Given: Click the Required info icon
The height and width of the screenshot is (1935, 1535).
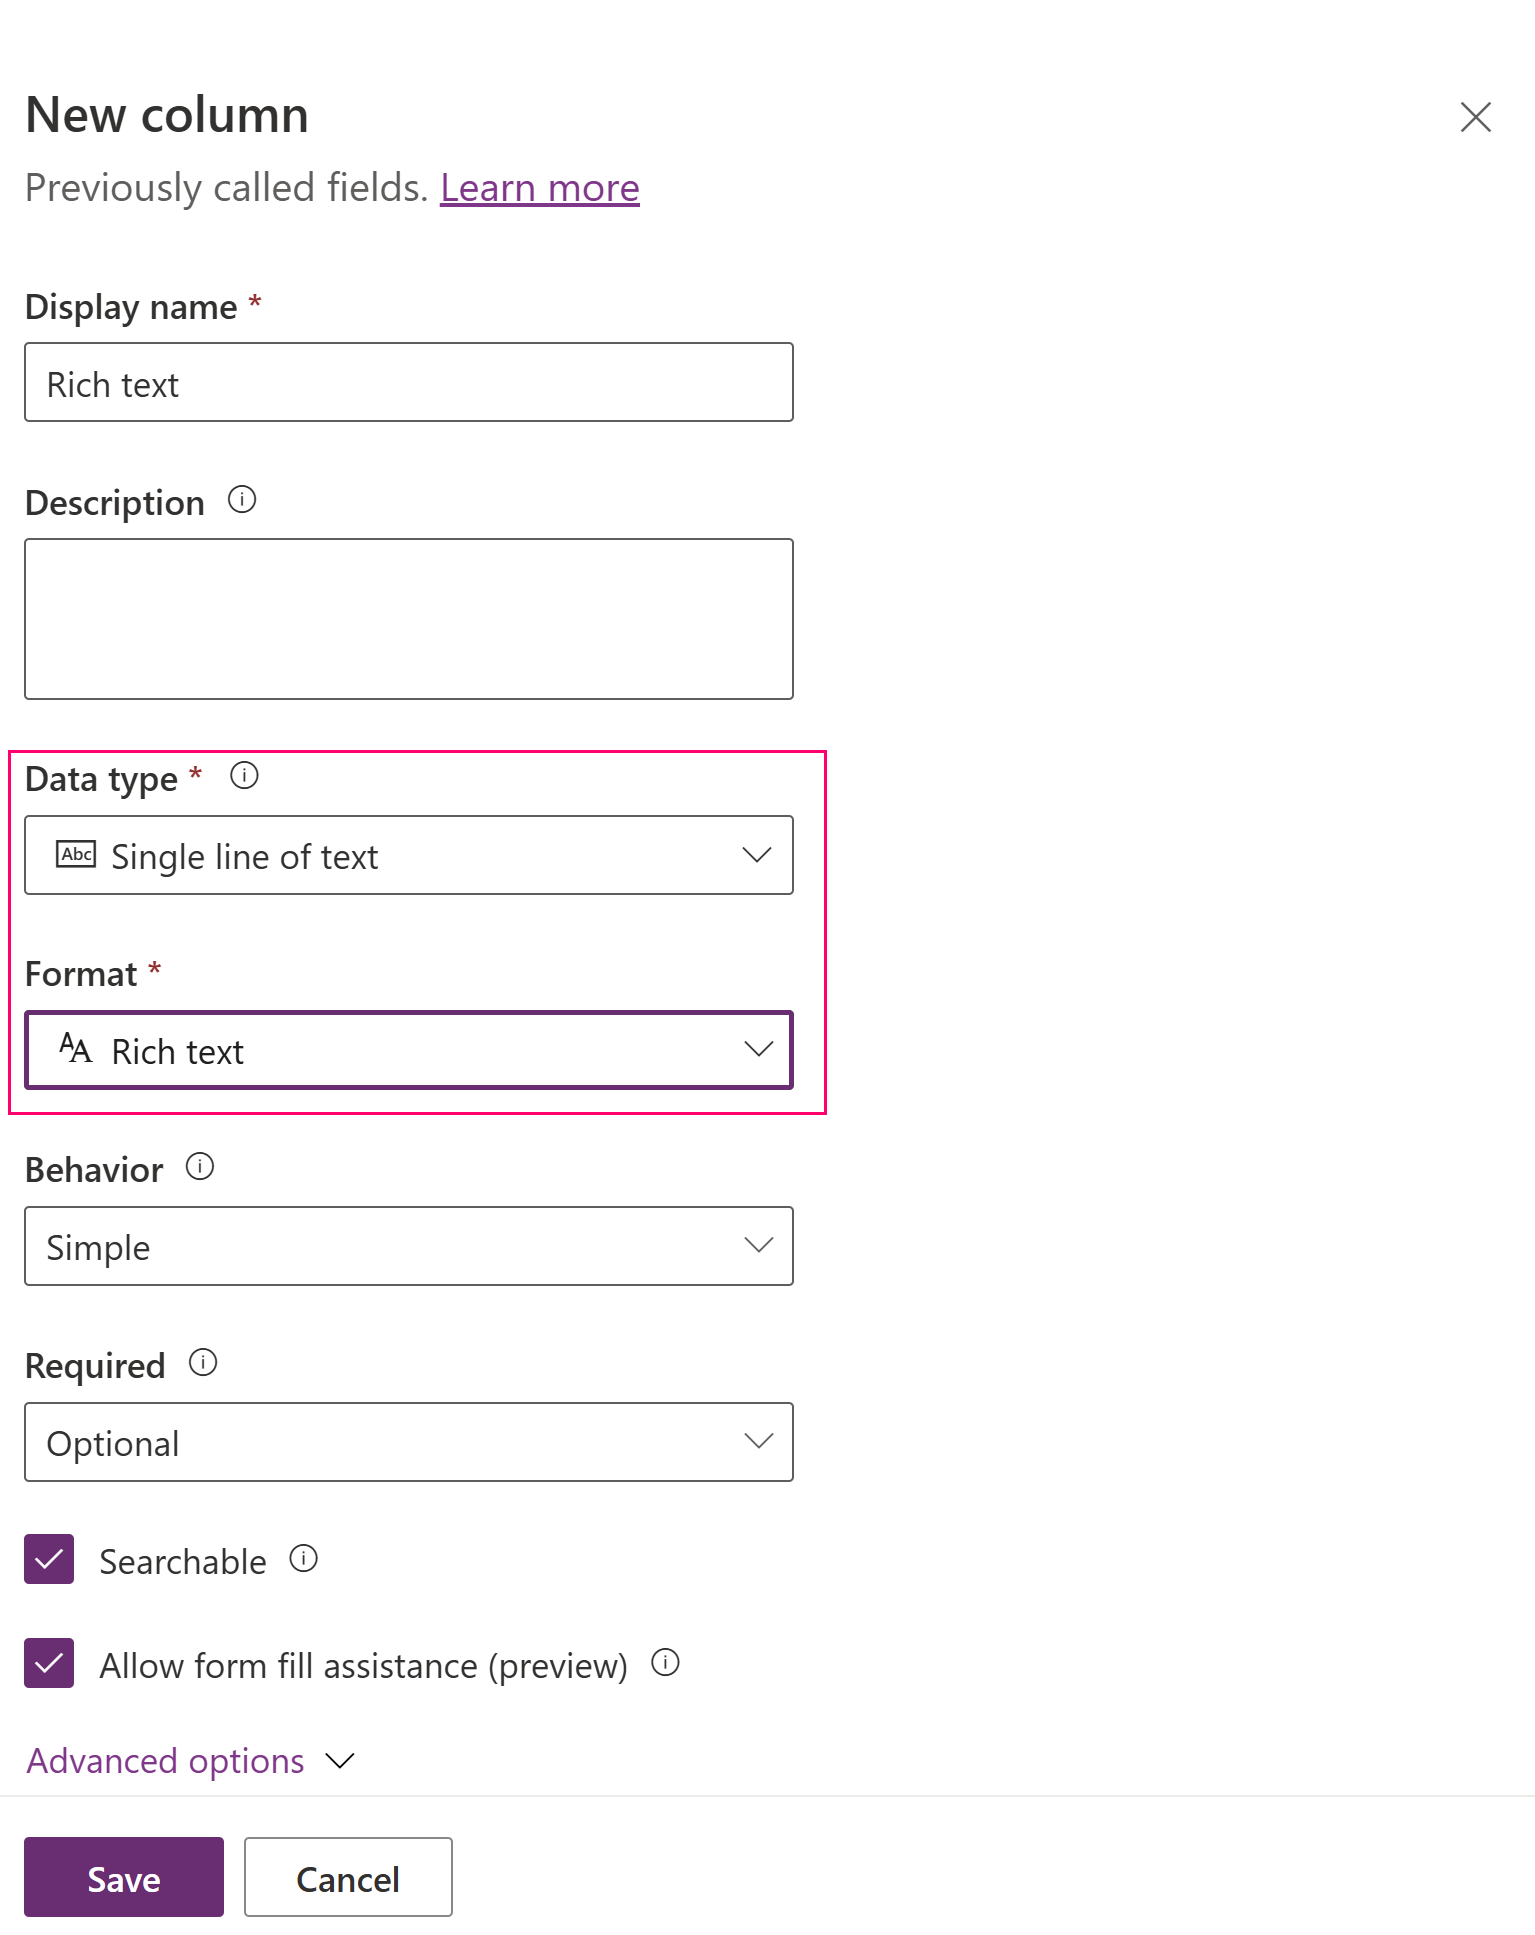Looking at the screenshot, I should (203, 1362).
